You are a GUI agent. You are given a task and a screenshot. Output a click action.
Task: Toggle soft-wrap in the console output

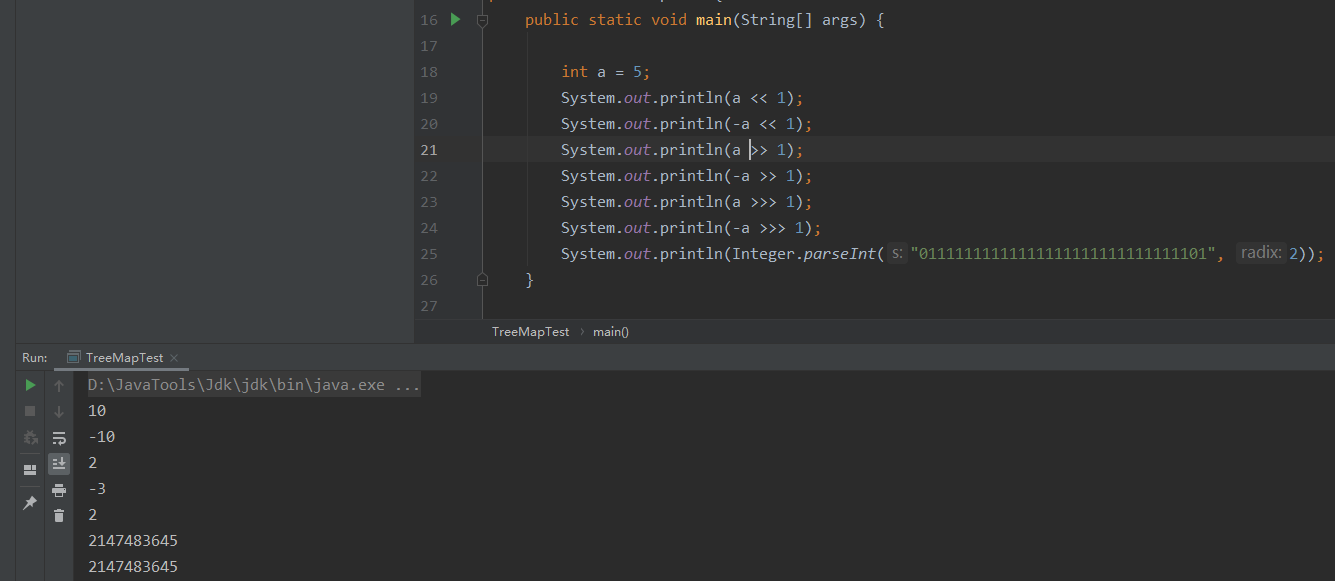(59, 438)
